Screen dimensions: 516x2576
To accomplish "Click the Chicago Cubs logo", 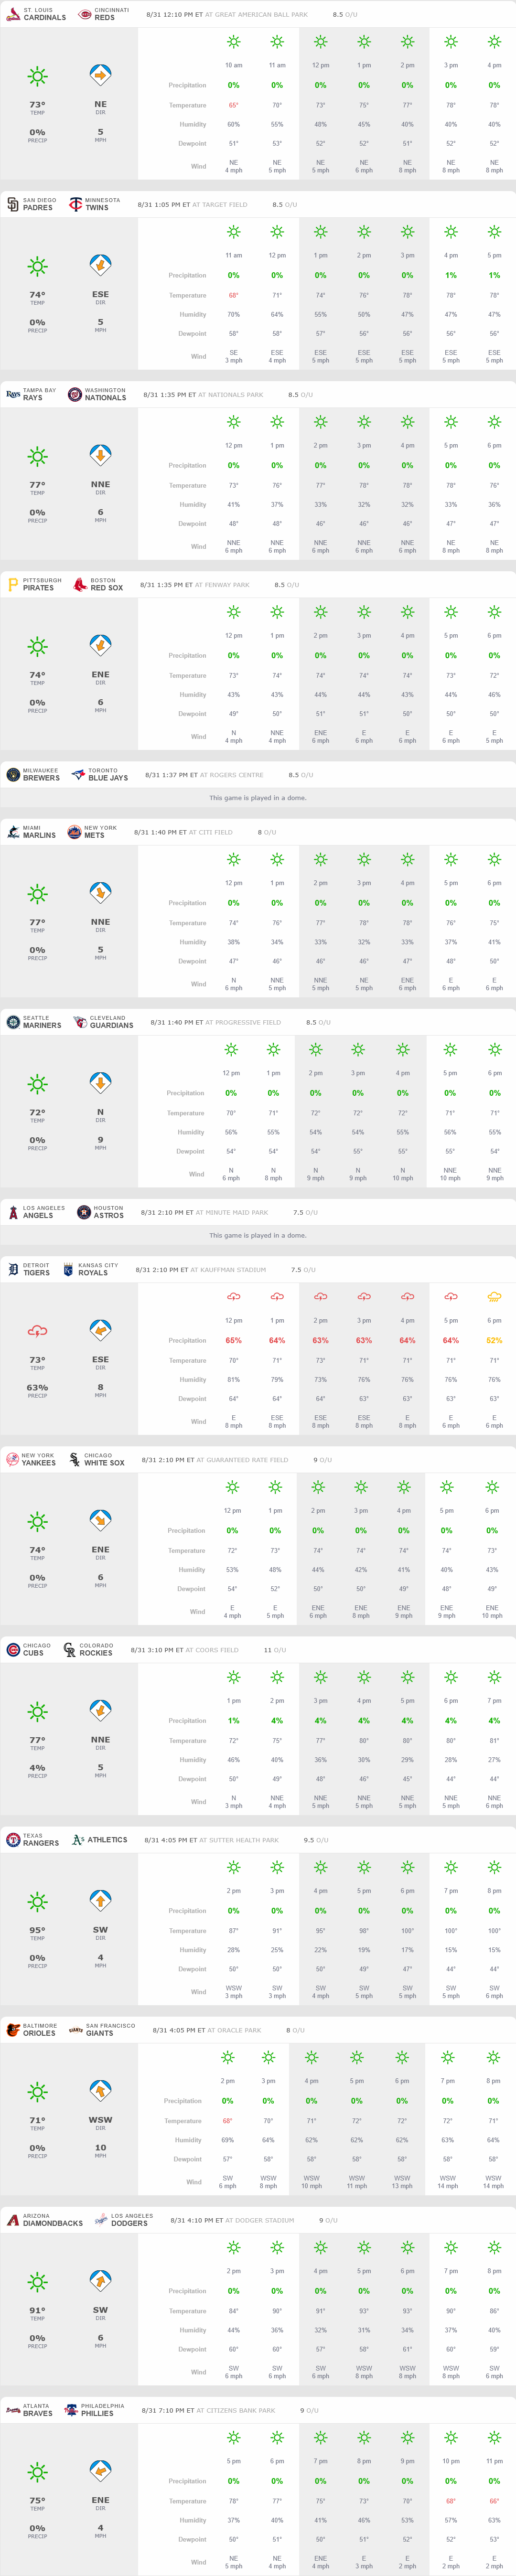I will tap(13, 1649).
